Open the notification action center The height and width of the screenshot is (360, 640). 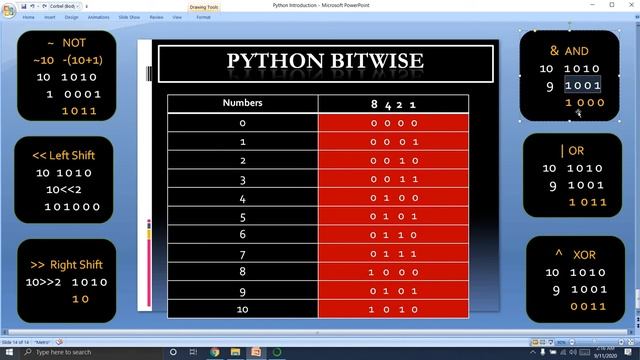(x=628, y=352)
